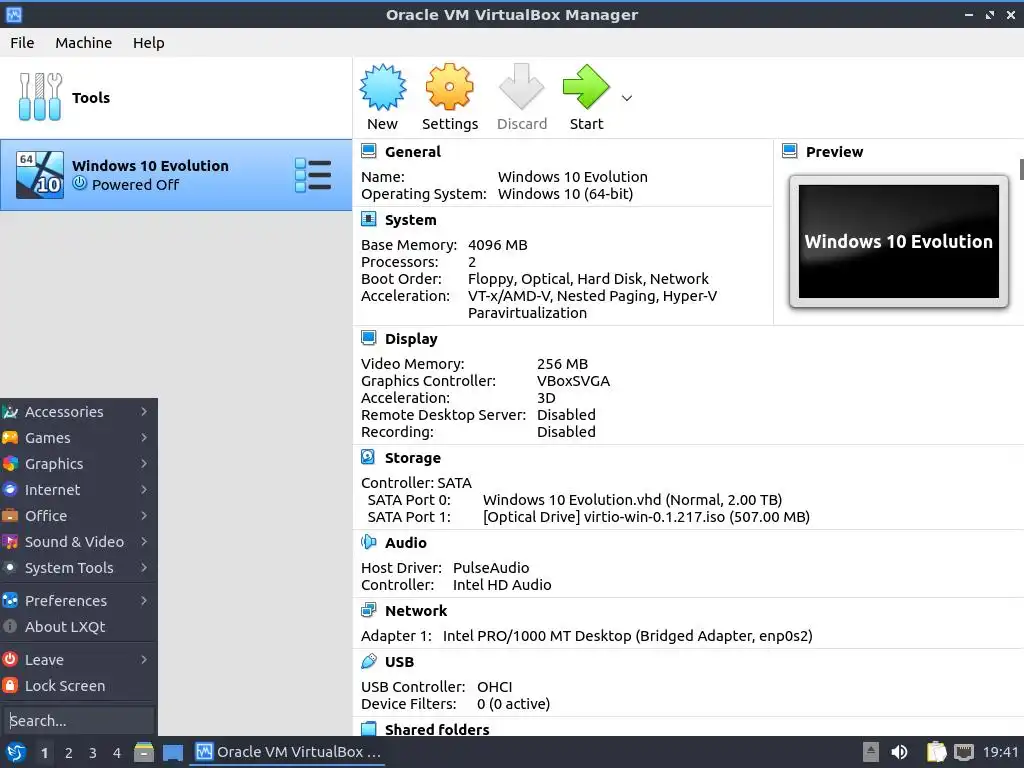Expand the Accessories submenu

pyautogui.click(x=78, y=411)
